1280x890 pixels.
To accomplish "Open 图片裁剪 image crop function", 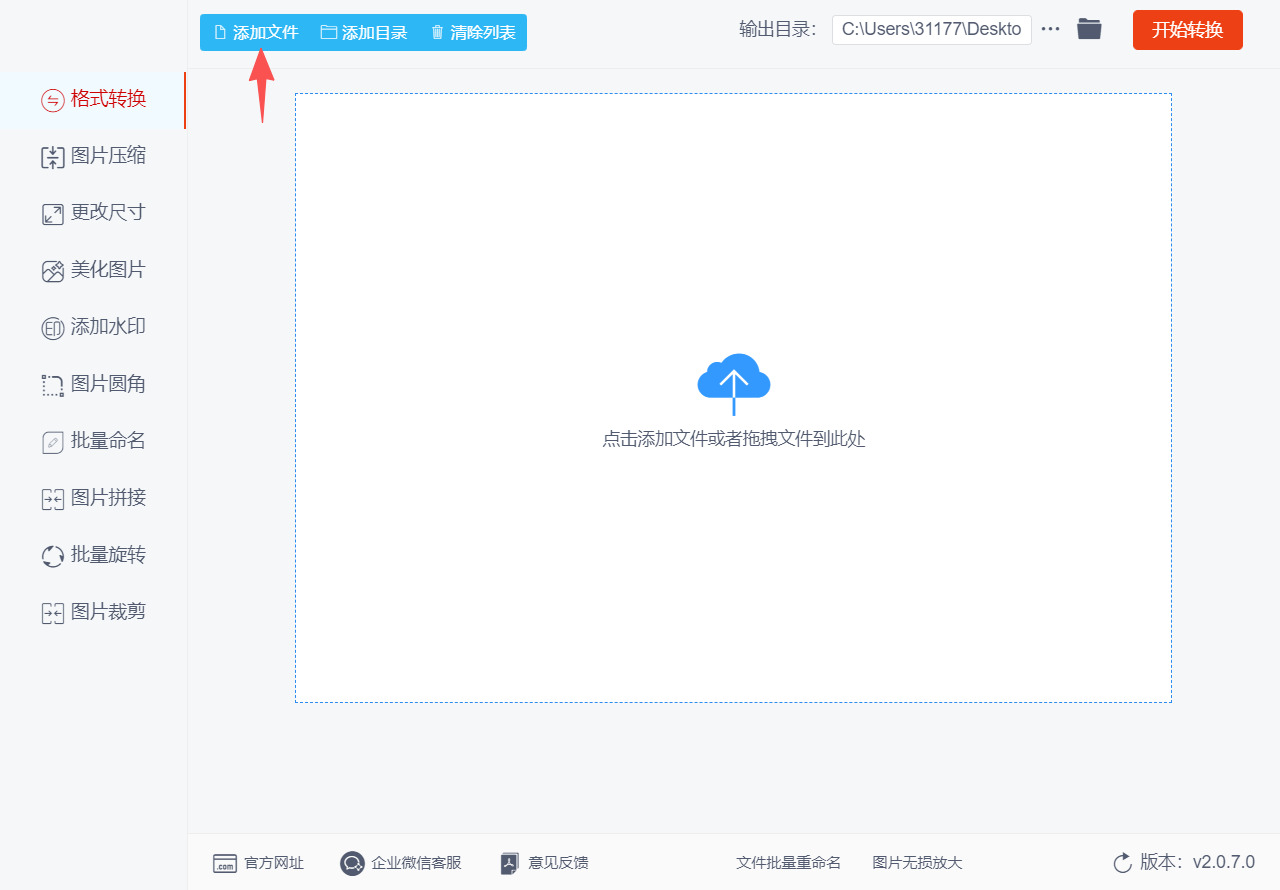I will [x=93, y=612].
